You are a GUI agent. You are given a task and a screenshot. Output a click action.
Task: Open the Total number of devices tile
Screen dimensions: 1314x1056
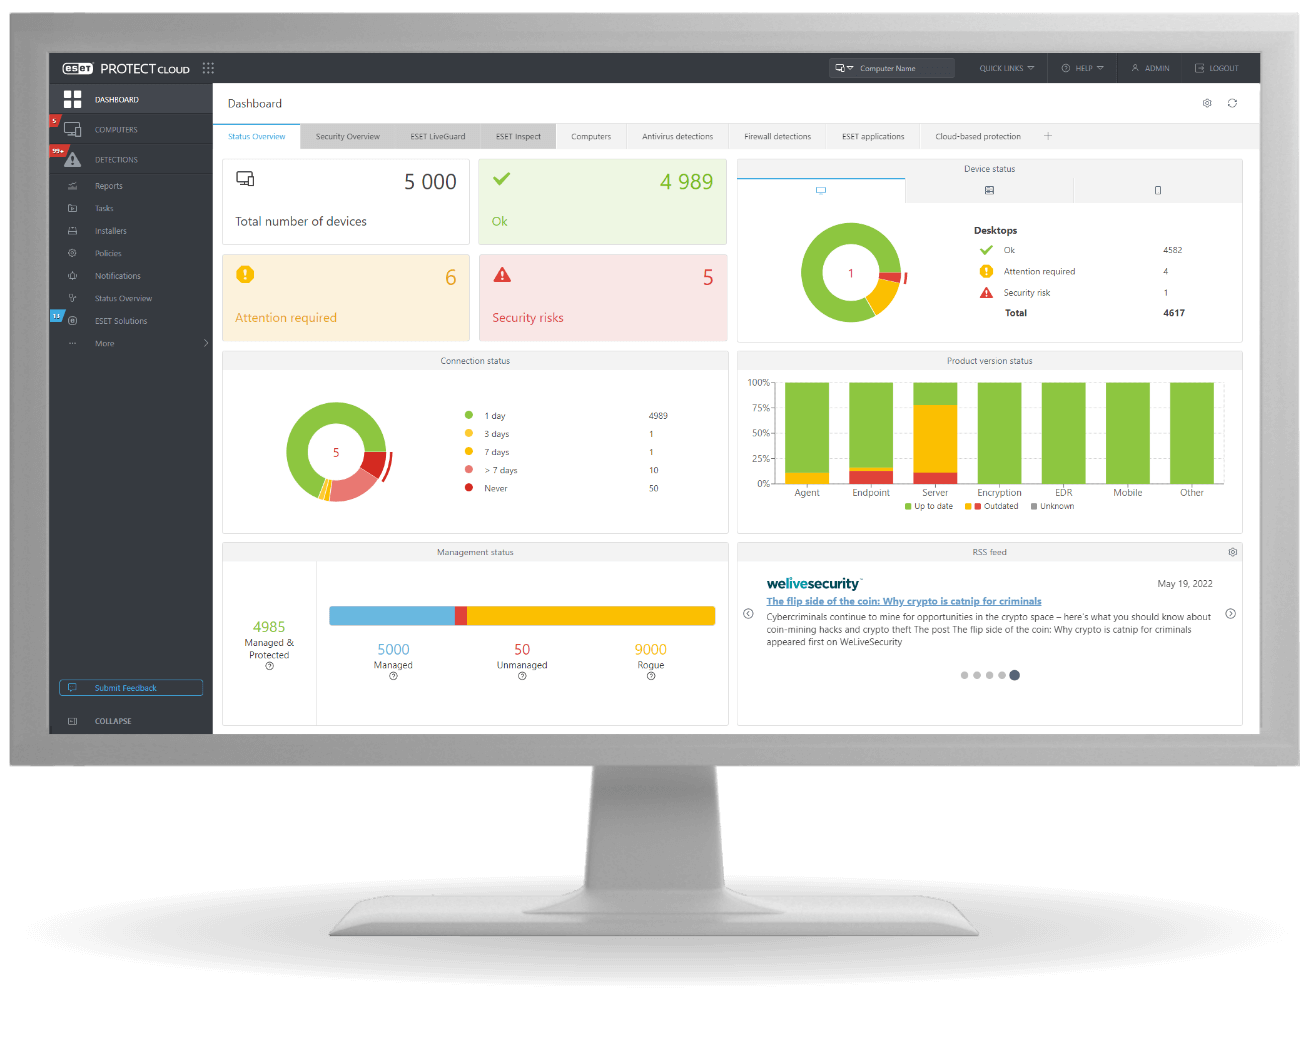click(346, 202)
